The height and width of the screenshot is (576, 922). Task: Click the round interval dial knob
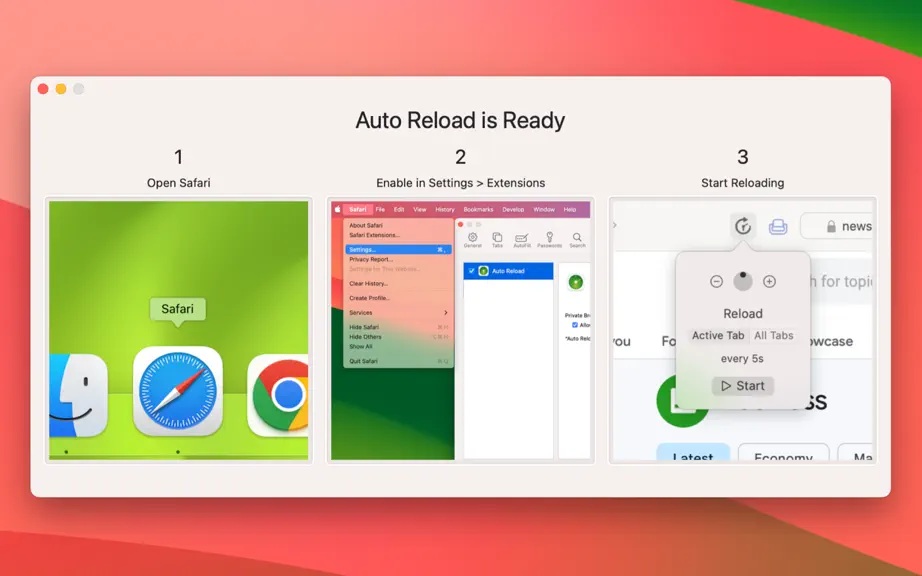743,281
